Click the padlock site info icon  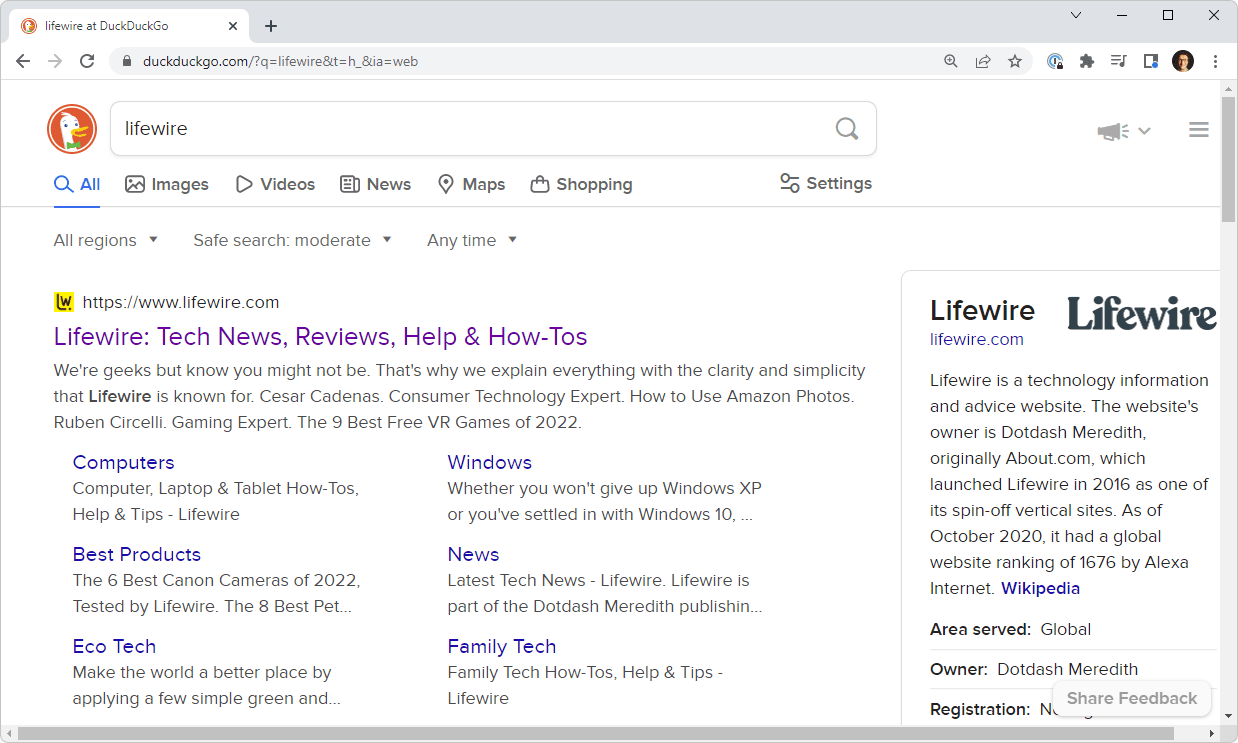tap(126, 61)
